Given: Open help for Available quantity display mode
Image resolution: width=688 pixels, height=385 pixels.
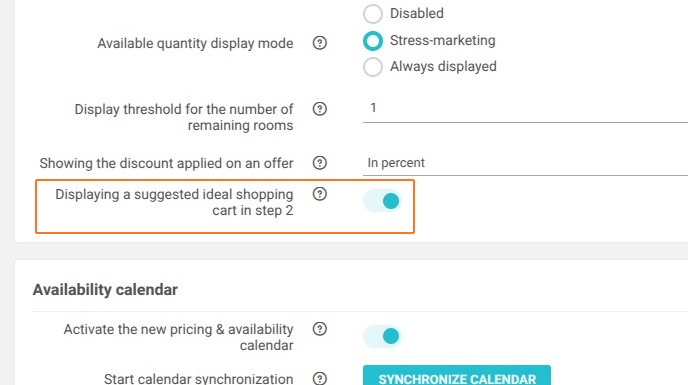Looking at the screenshot, I should pos(319,43).
